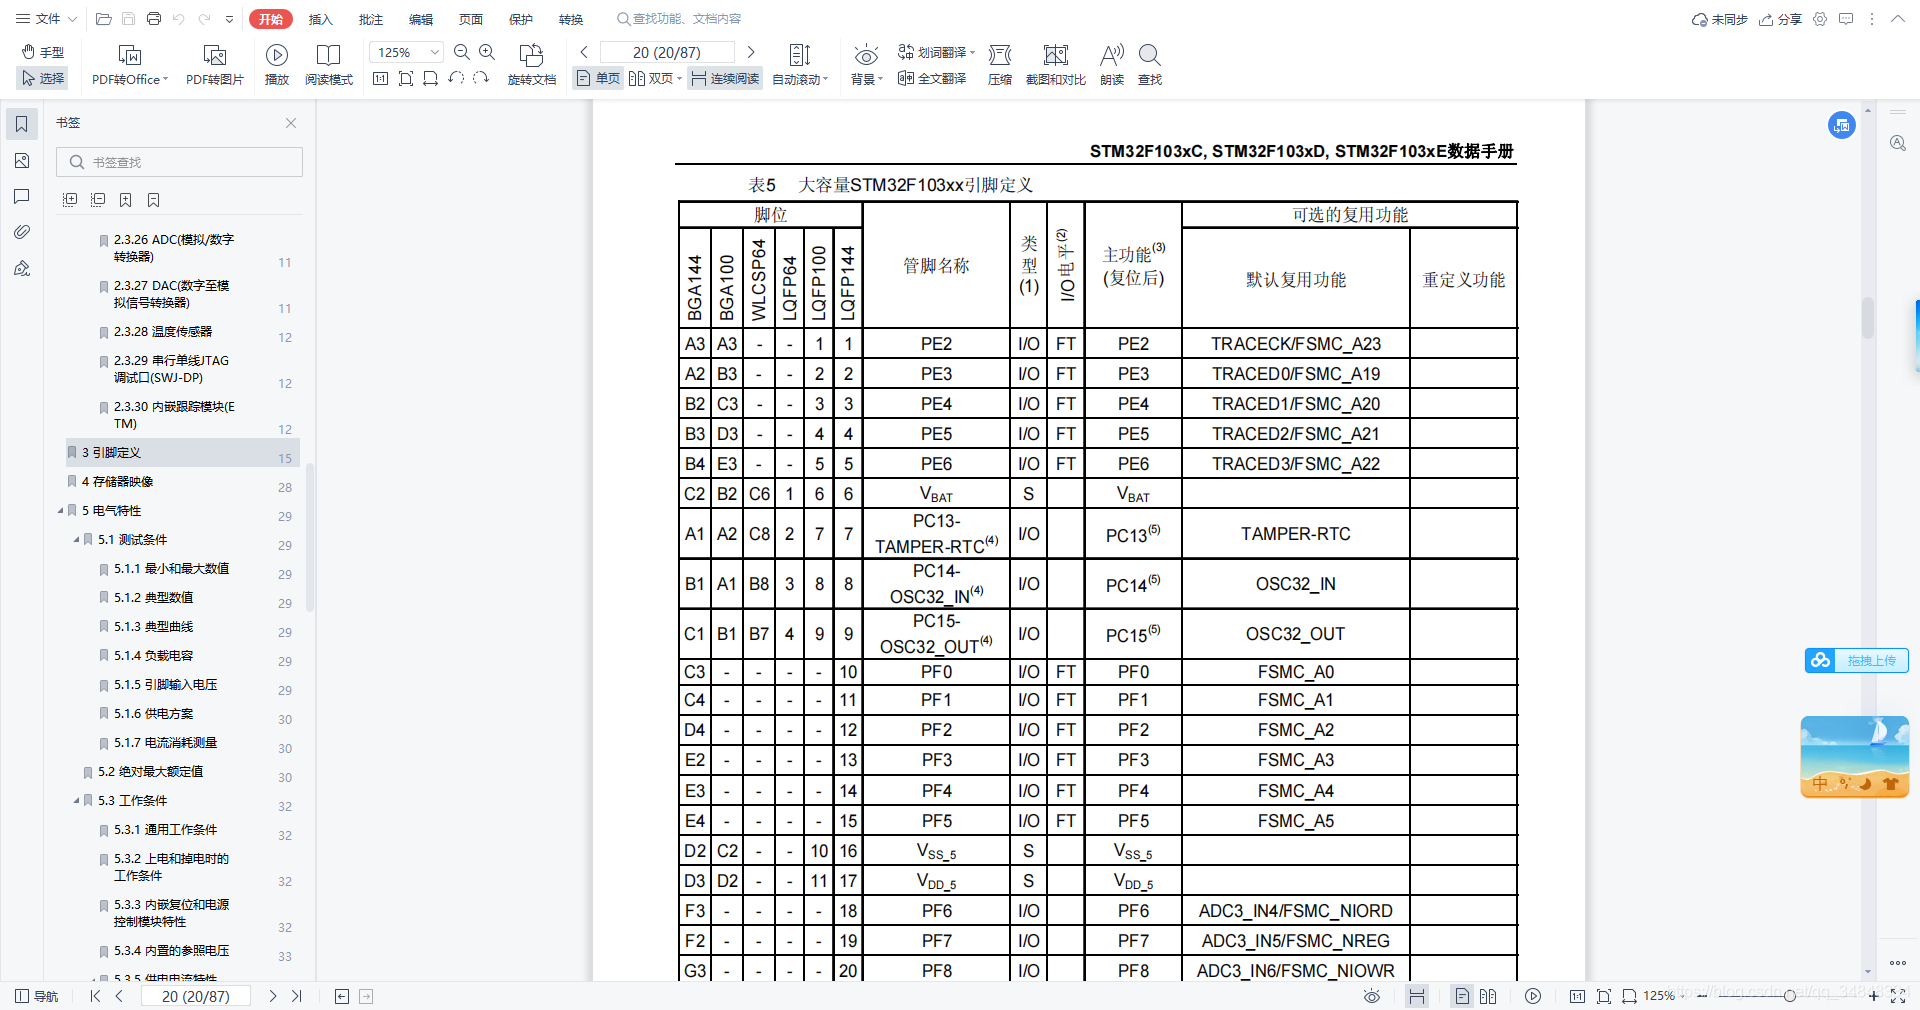Toggle single page icon in status bar
This screenshot has height=1010, width=1920.
click(x=1462, y=996)
